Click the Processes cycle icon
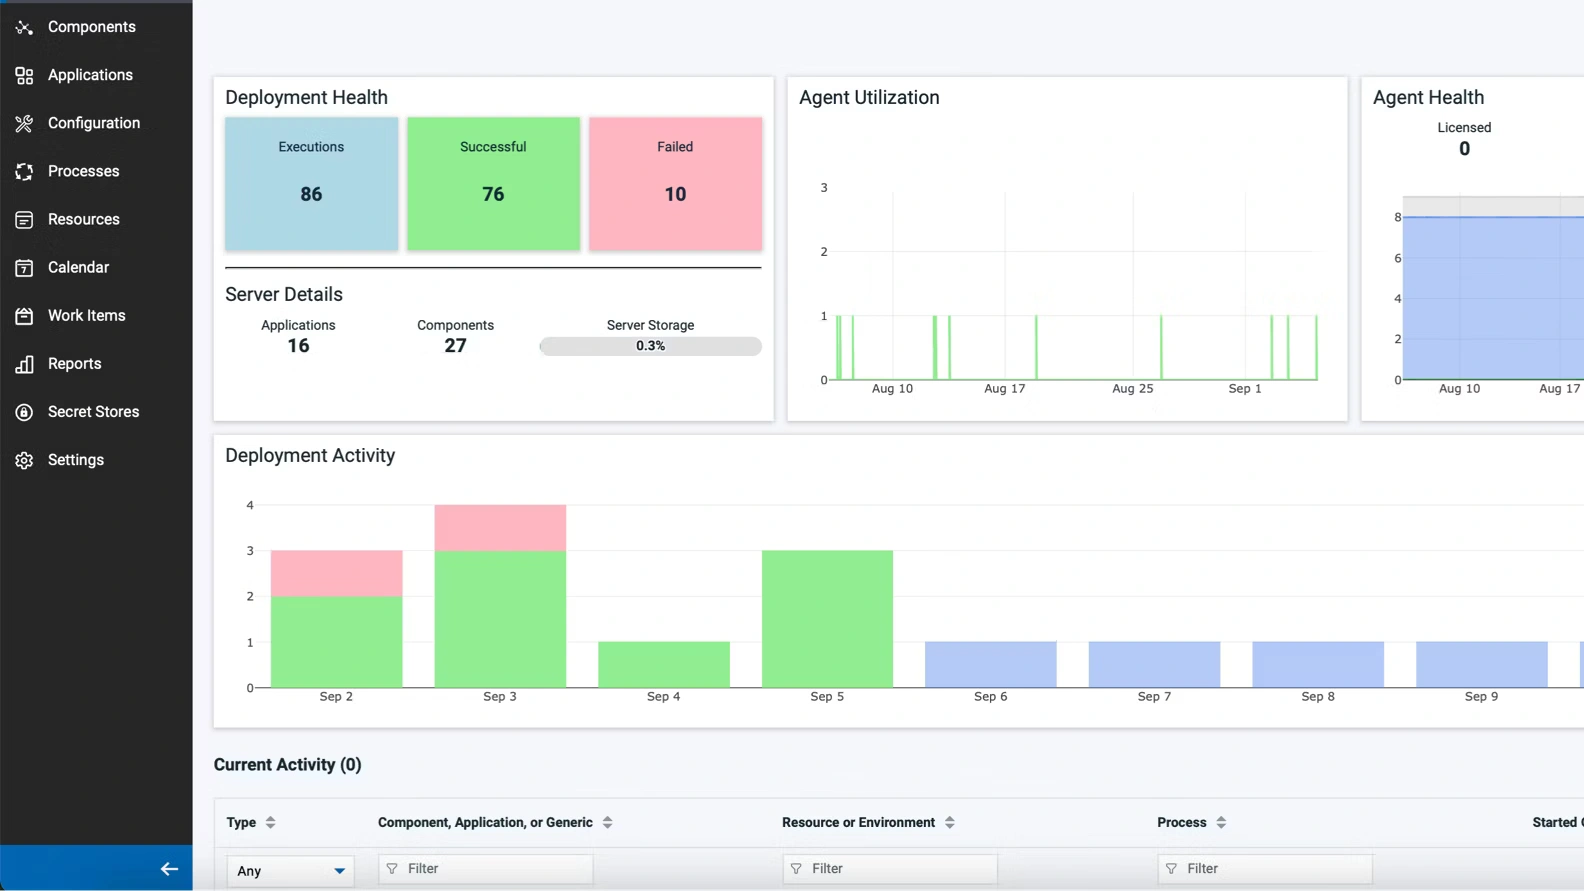1584x891 pixels. 24,171
